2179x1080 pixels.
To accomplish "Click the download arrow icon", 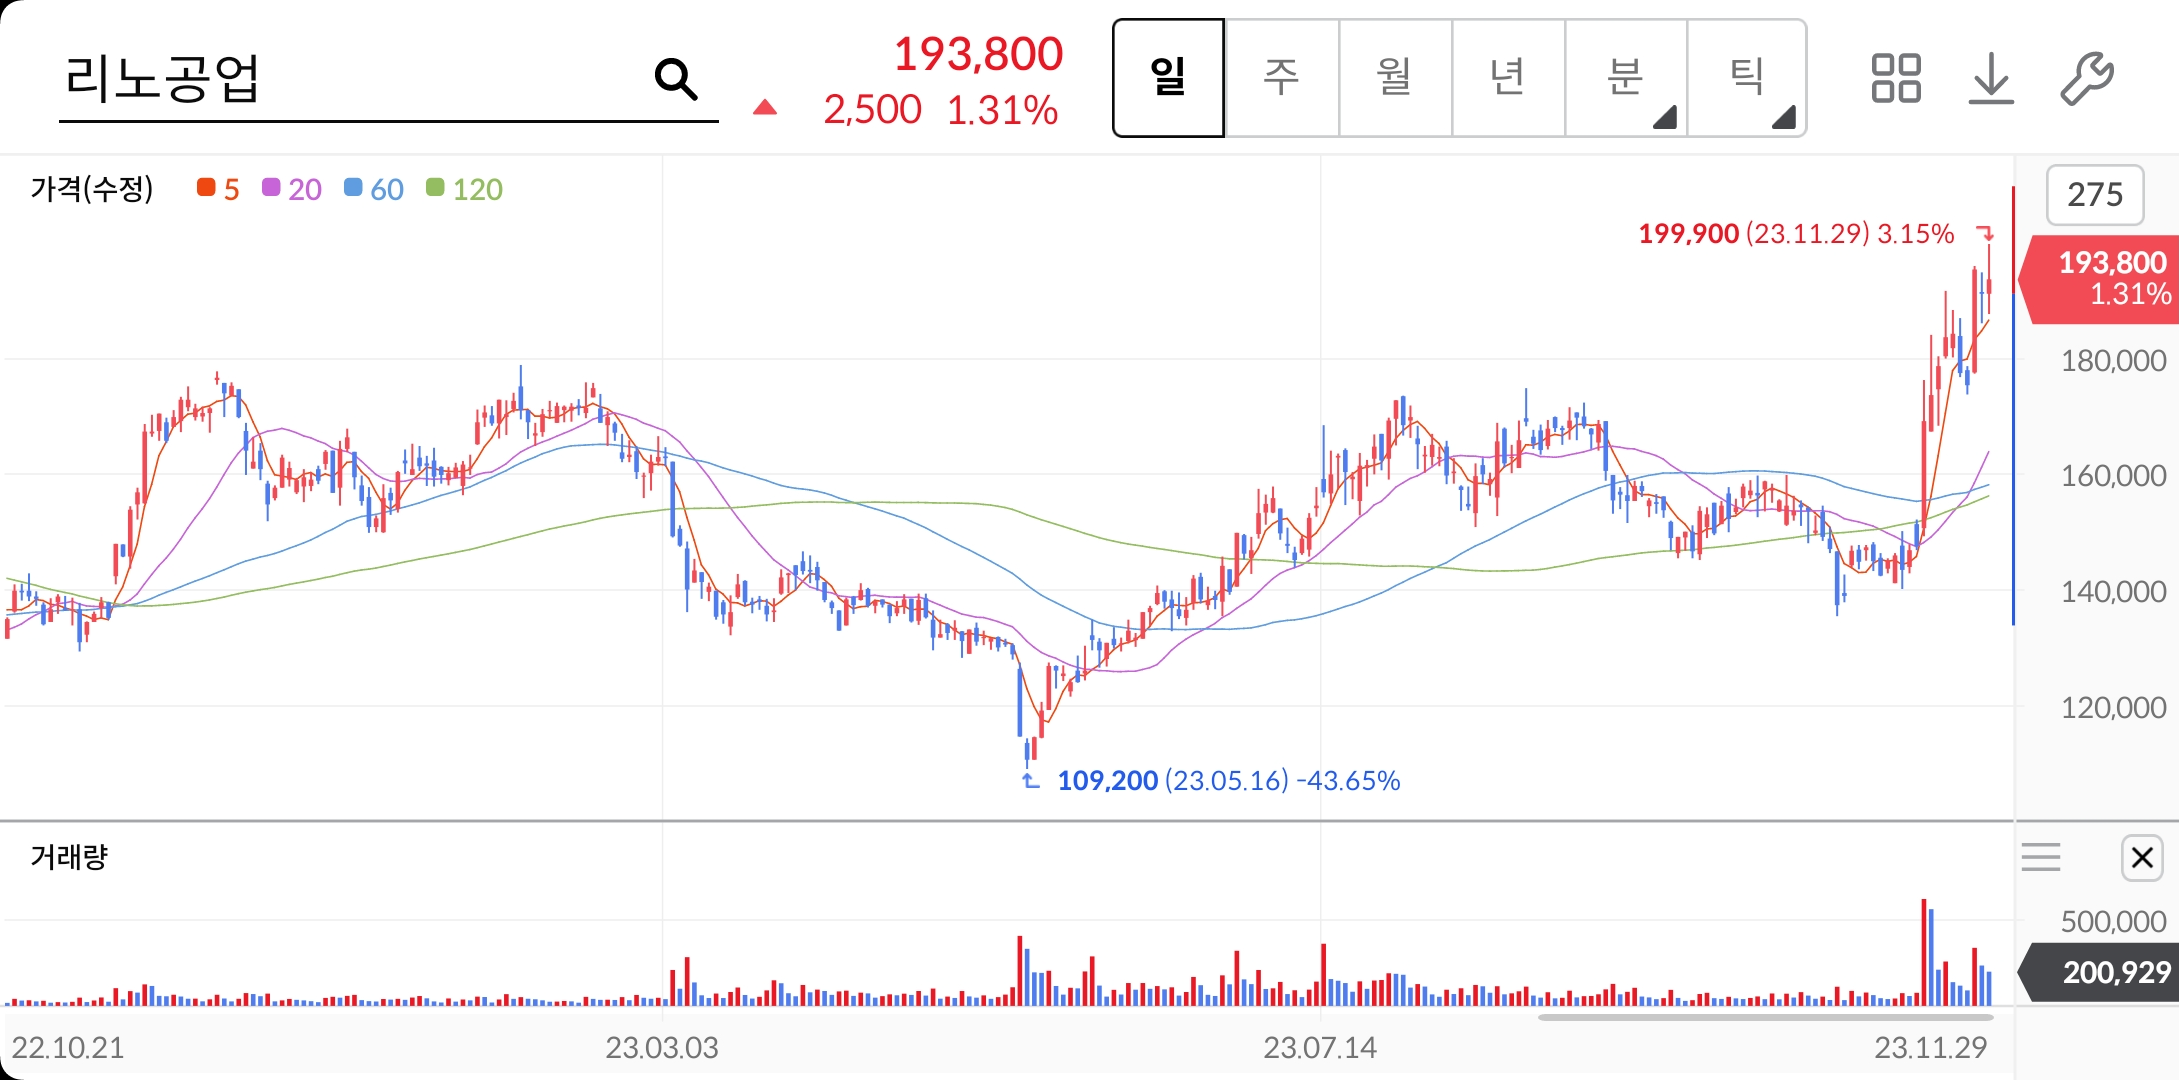I will [1990, 78].
